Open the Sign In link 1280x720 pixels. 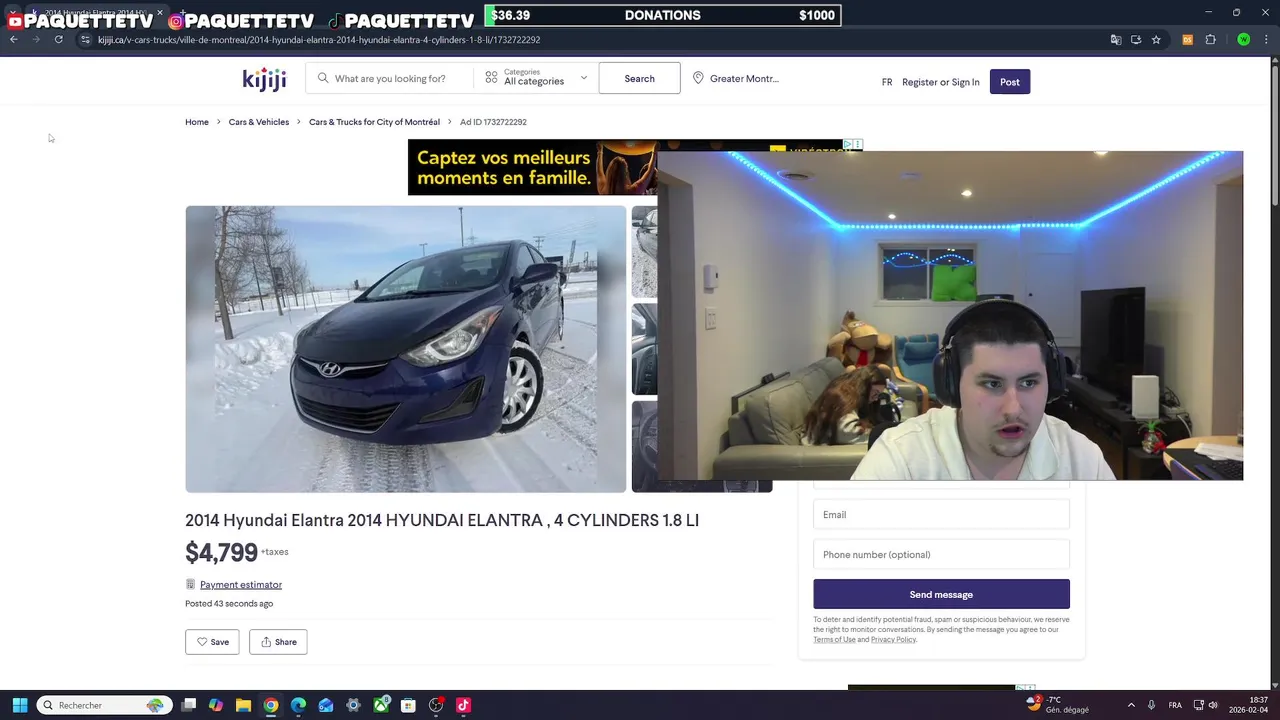[966, 82]
